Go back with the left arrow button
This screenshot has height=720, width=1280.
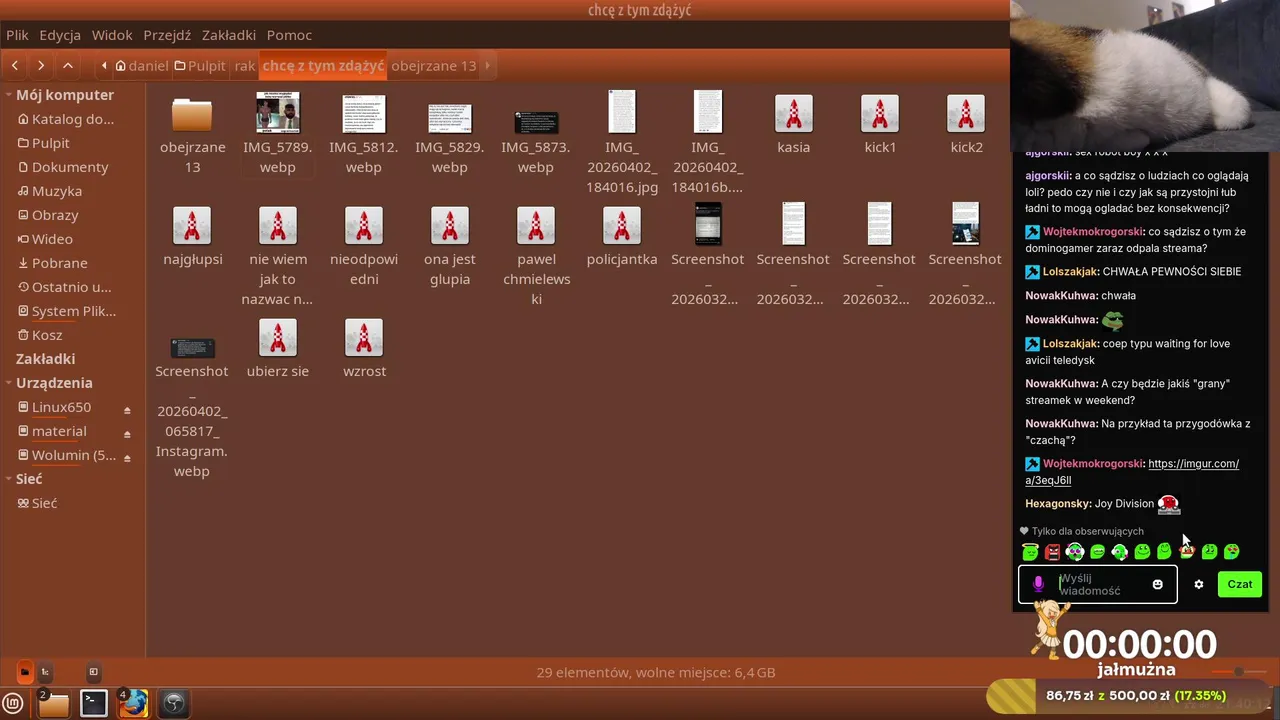pos(15,66)
